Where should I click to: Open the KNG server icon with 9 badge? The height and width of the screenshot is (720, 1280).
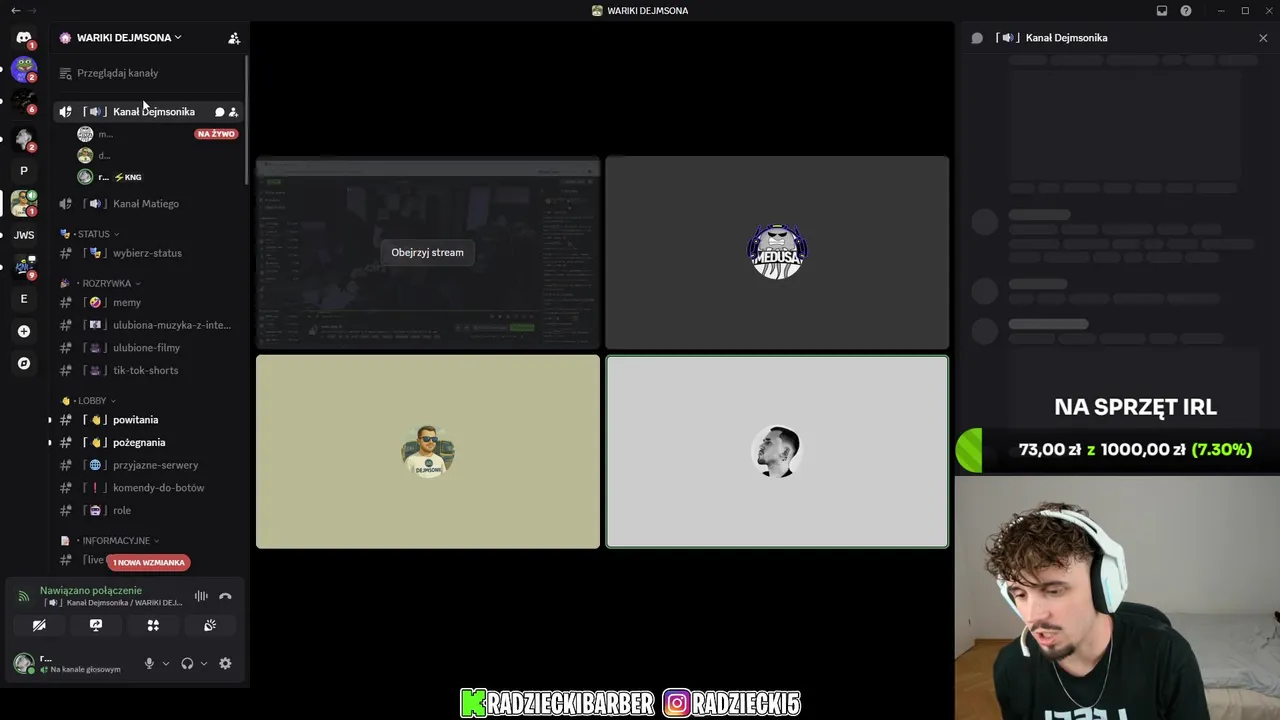coord(24,267)
